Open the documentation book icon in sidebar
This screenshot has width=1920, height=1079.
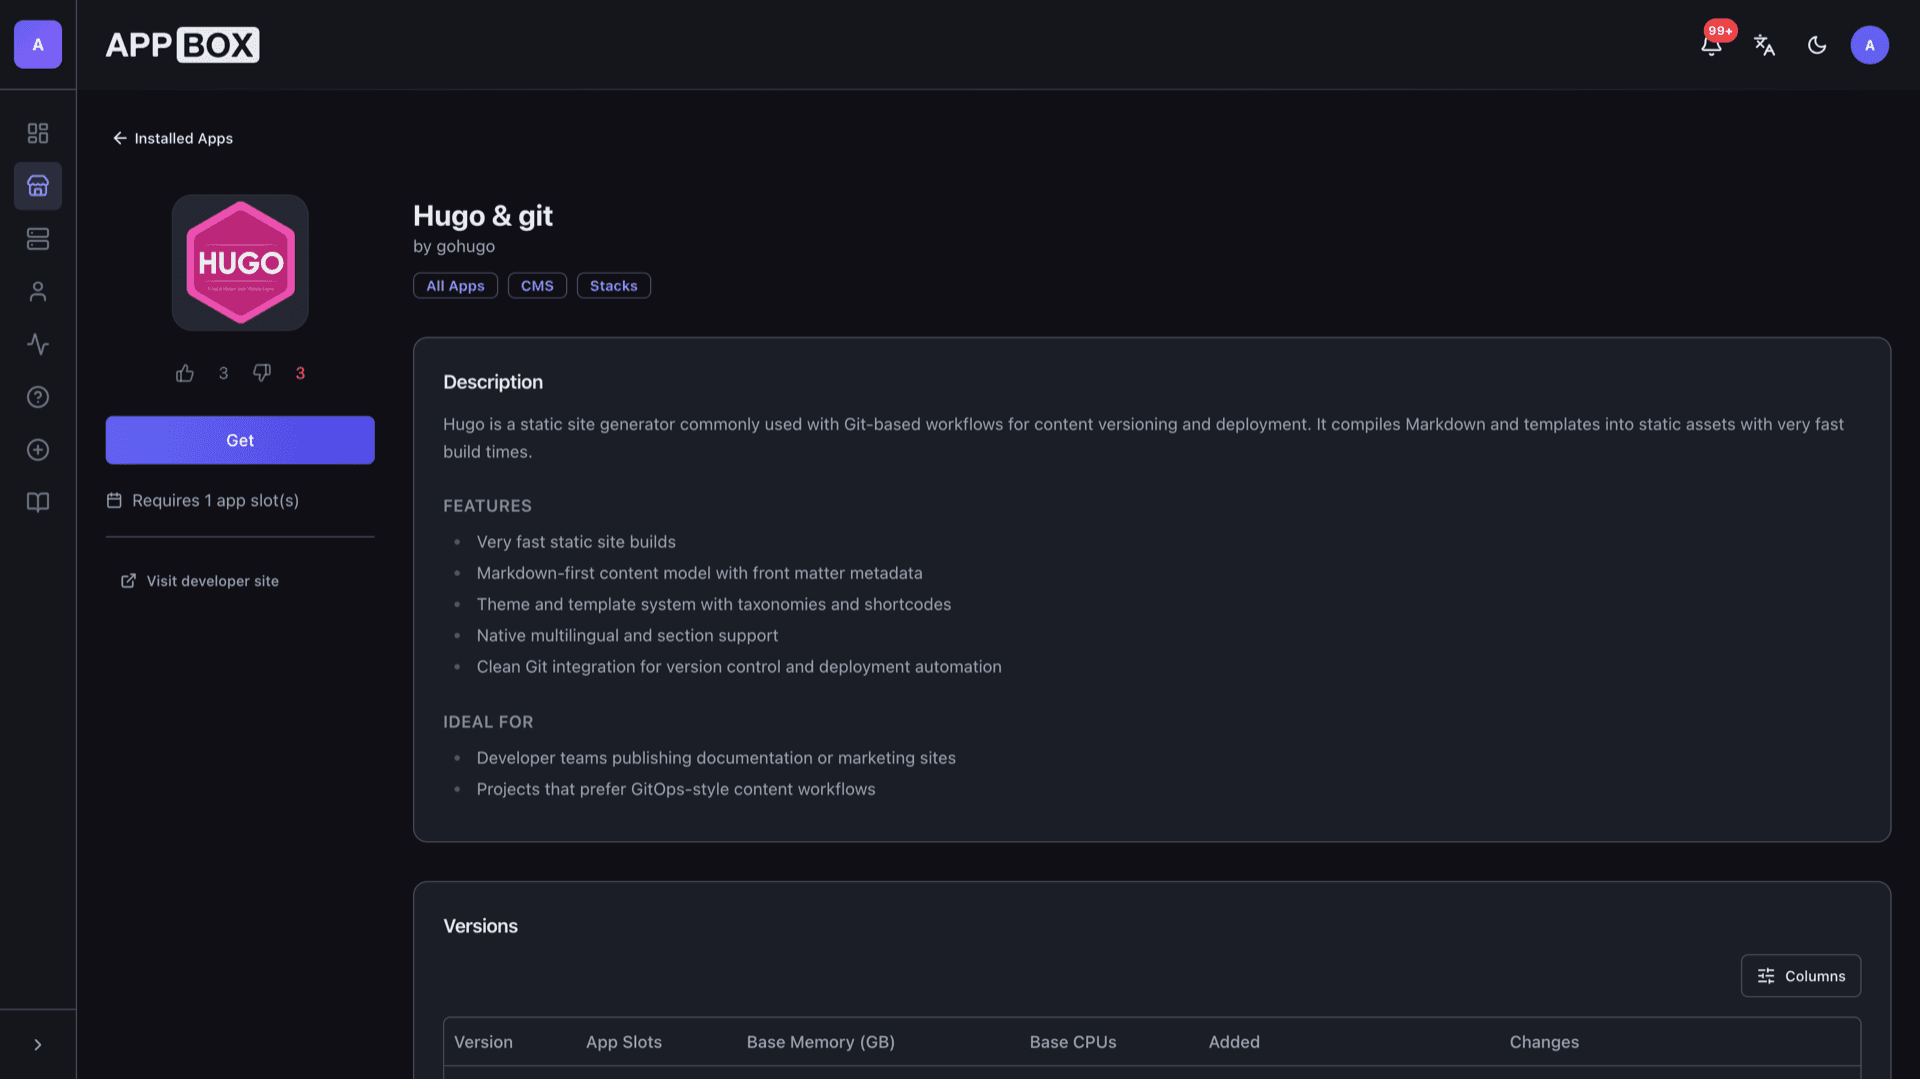[38, 502]
